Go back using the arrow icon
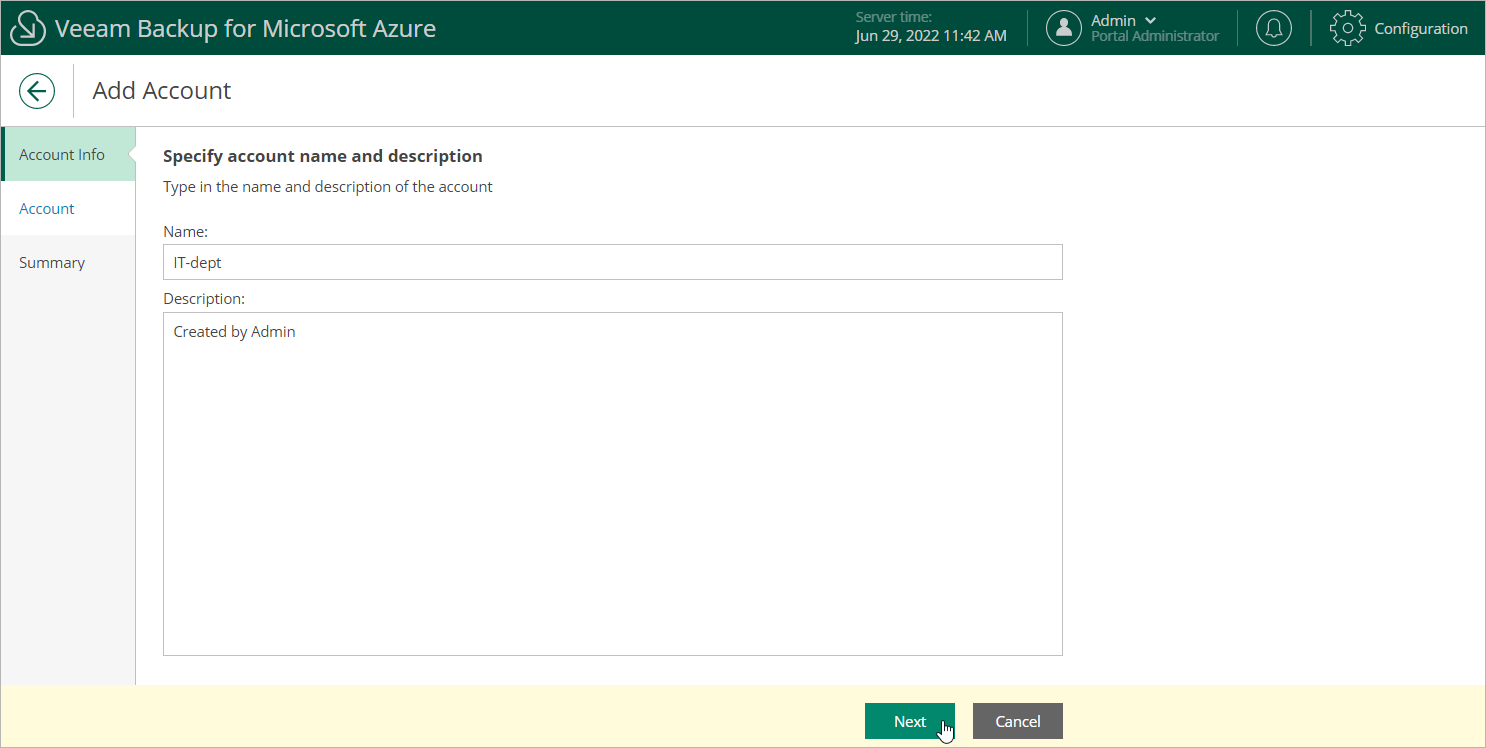 [37, 91]
